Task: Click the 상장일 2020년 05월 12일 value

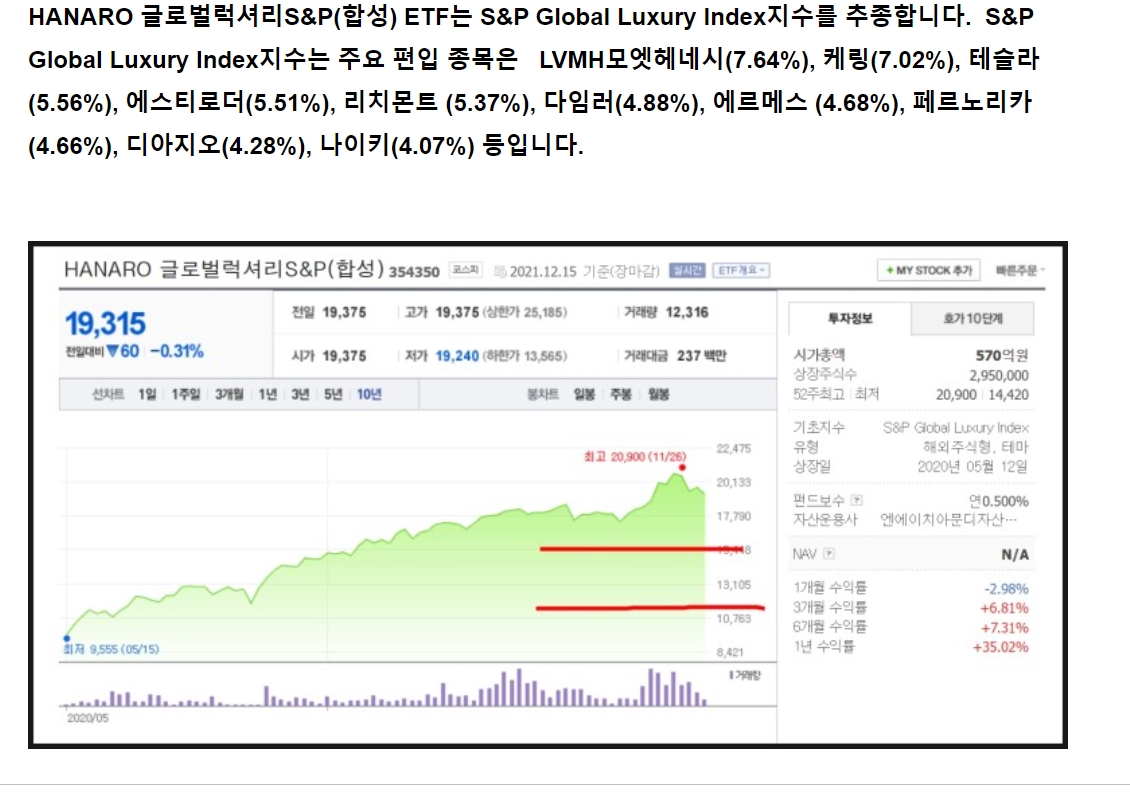Action: (973, 466)
